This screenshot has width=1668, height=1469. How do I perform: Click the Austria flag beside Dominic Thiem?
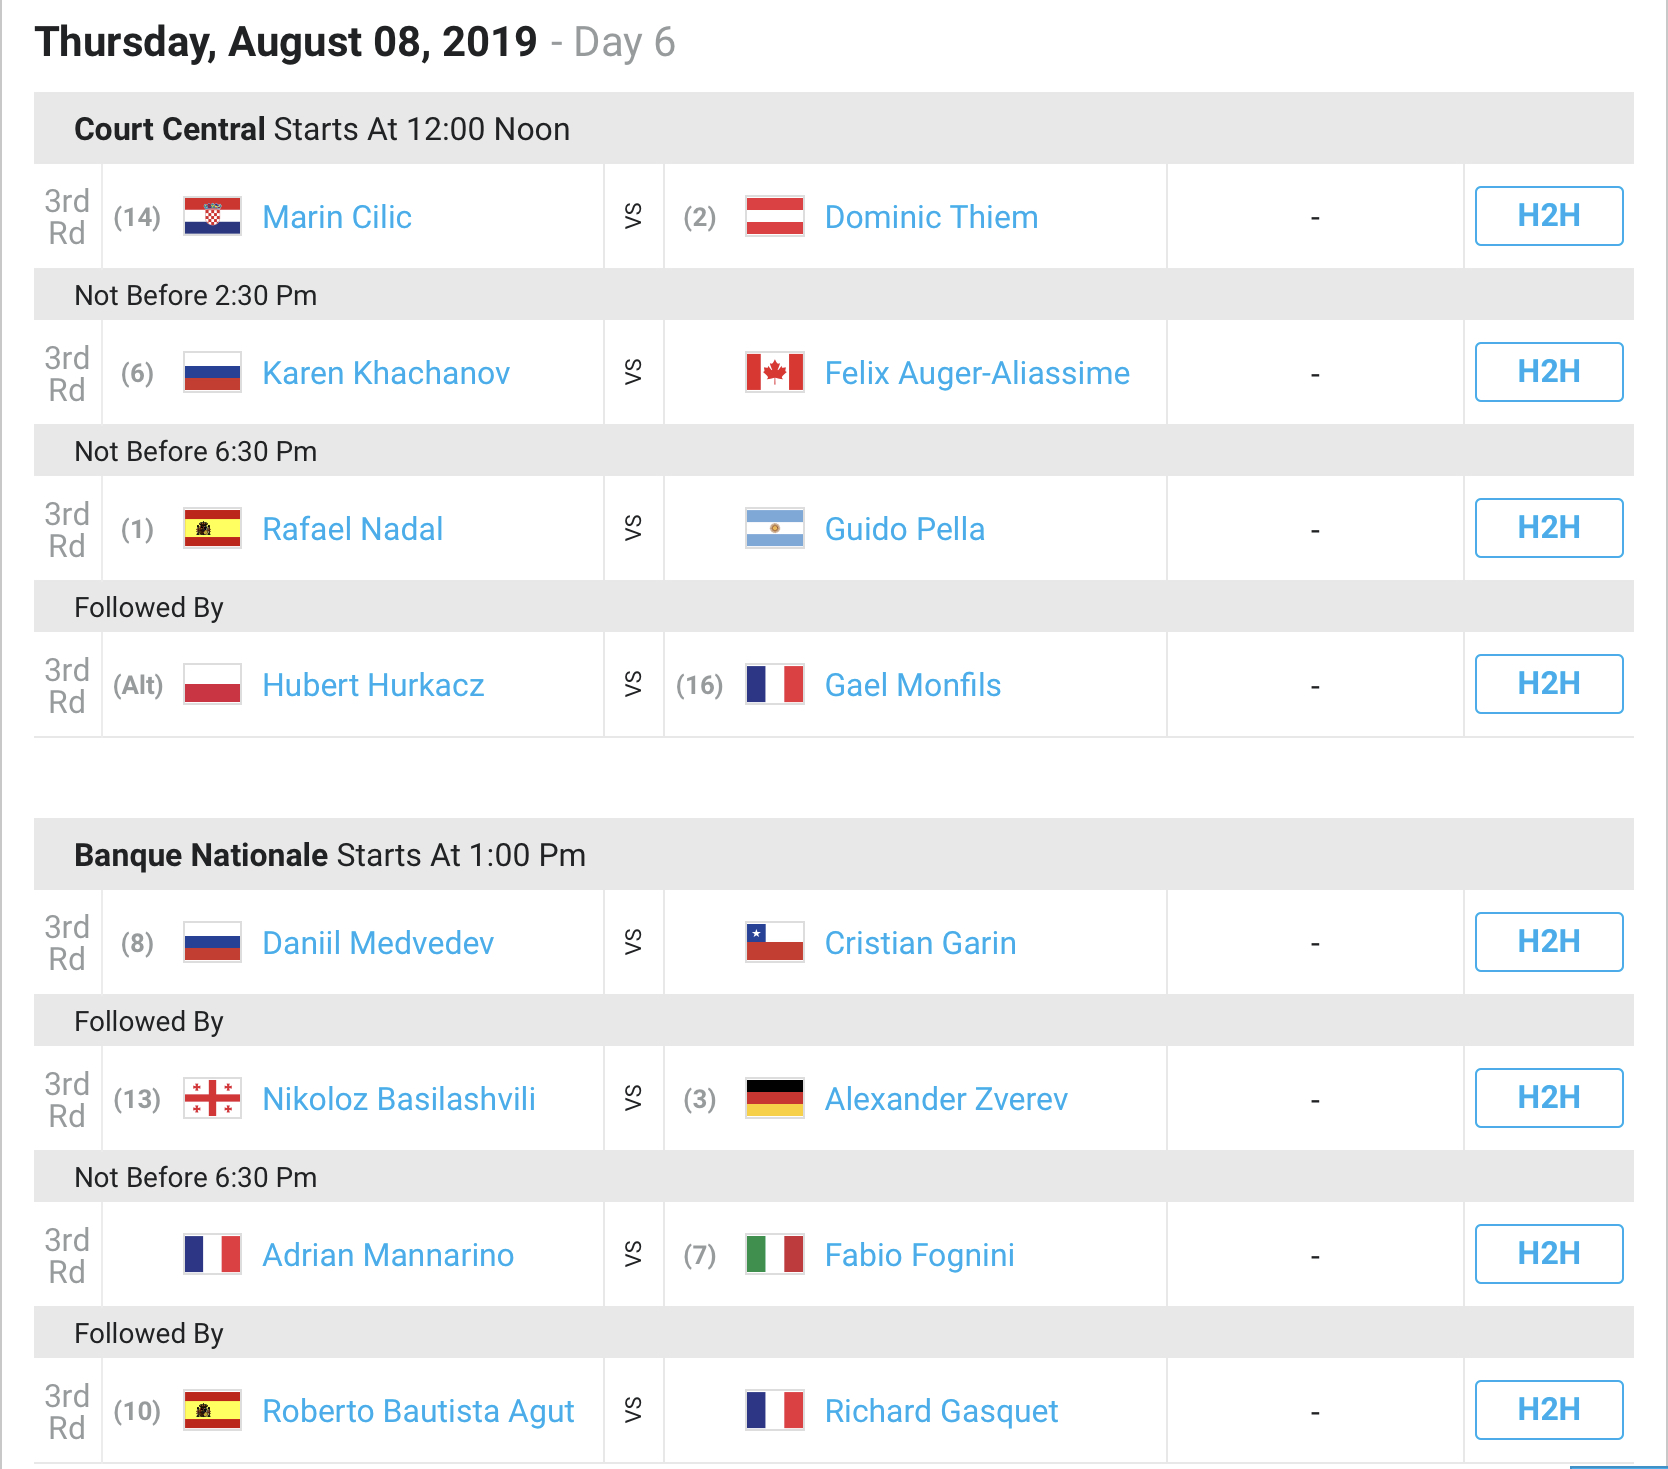click(x=775, y=216)
